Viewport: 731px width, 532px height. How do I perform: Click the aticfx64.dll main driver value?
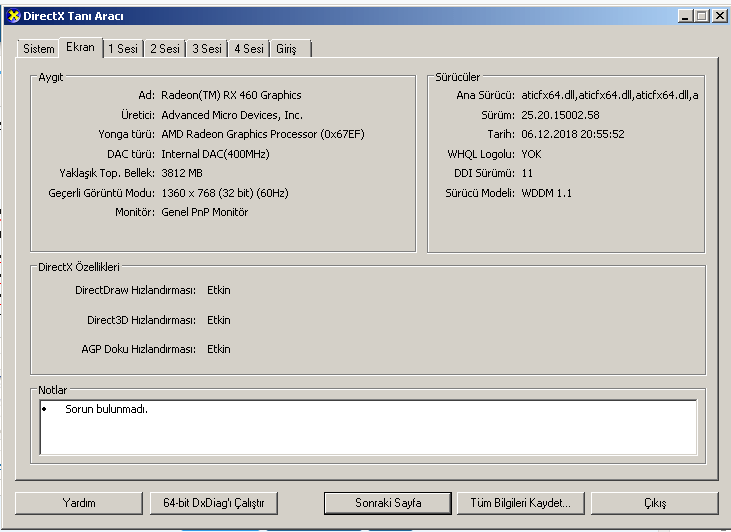click(x=610, y=95)
